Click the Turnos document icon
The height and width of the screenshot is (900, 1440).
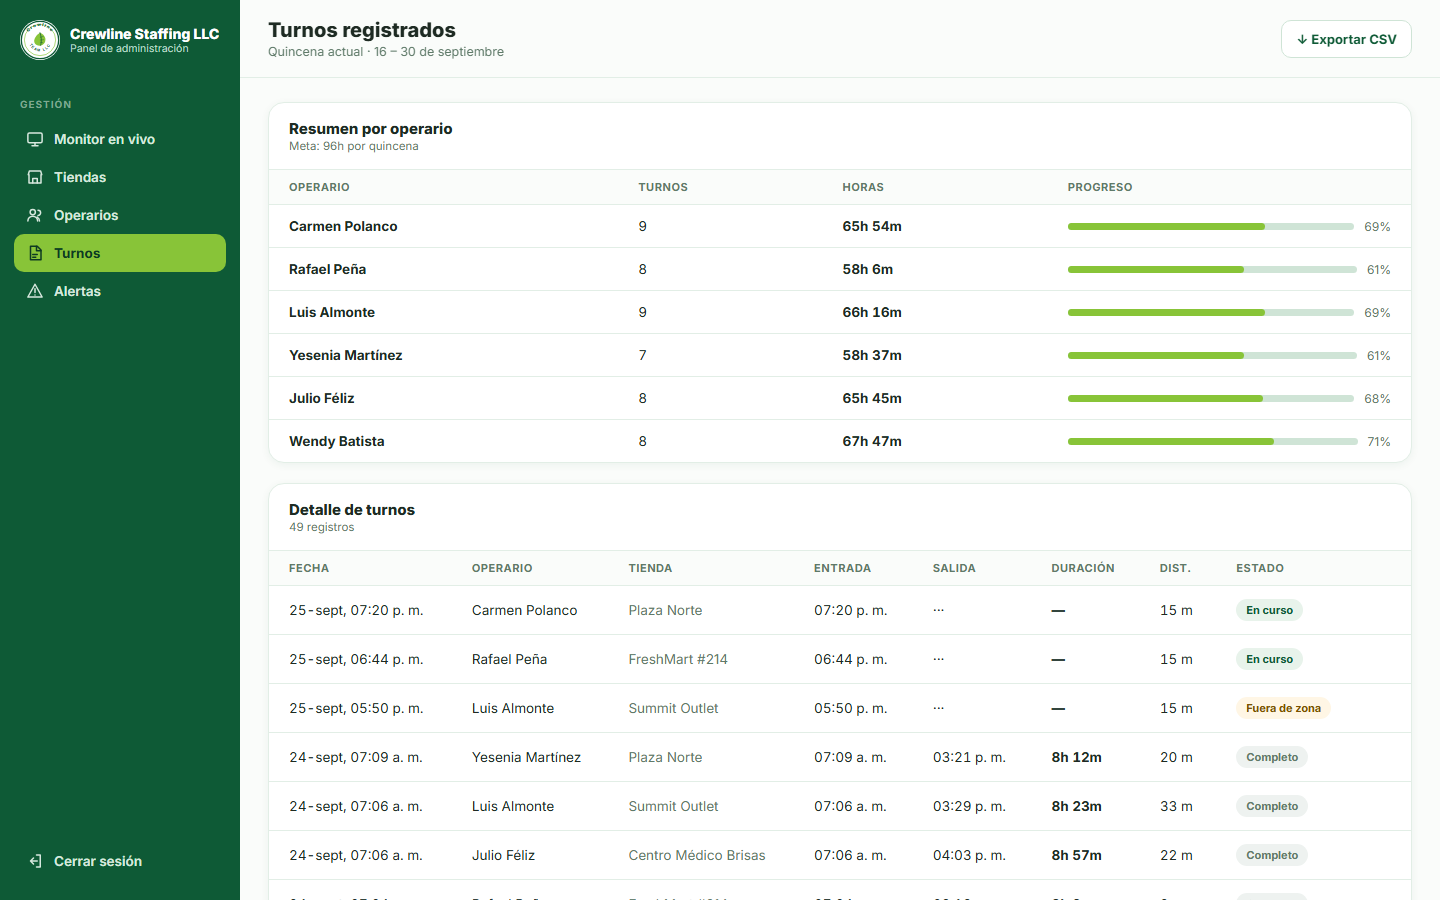35,253
